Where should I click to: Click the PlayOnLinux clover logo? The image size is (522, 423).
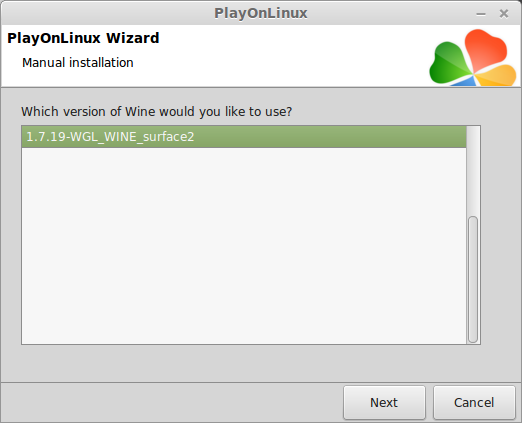pos(473,57)
